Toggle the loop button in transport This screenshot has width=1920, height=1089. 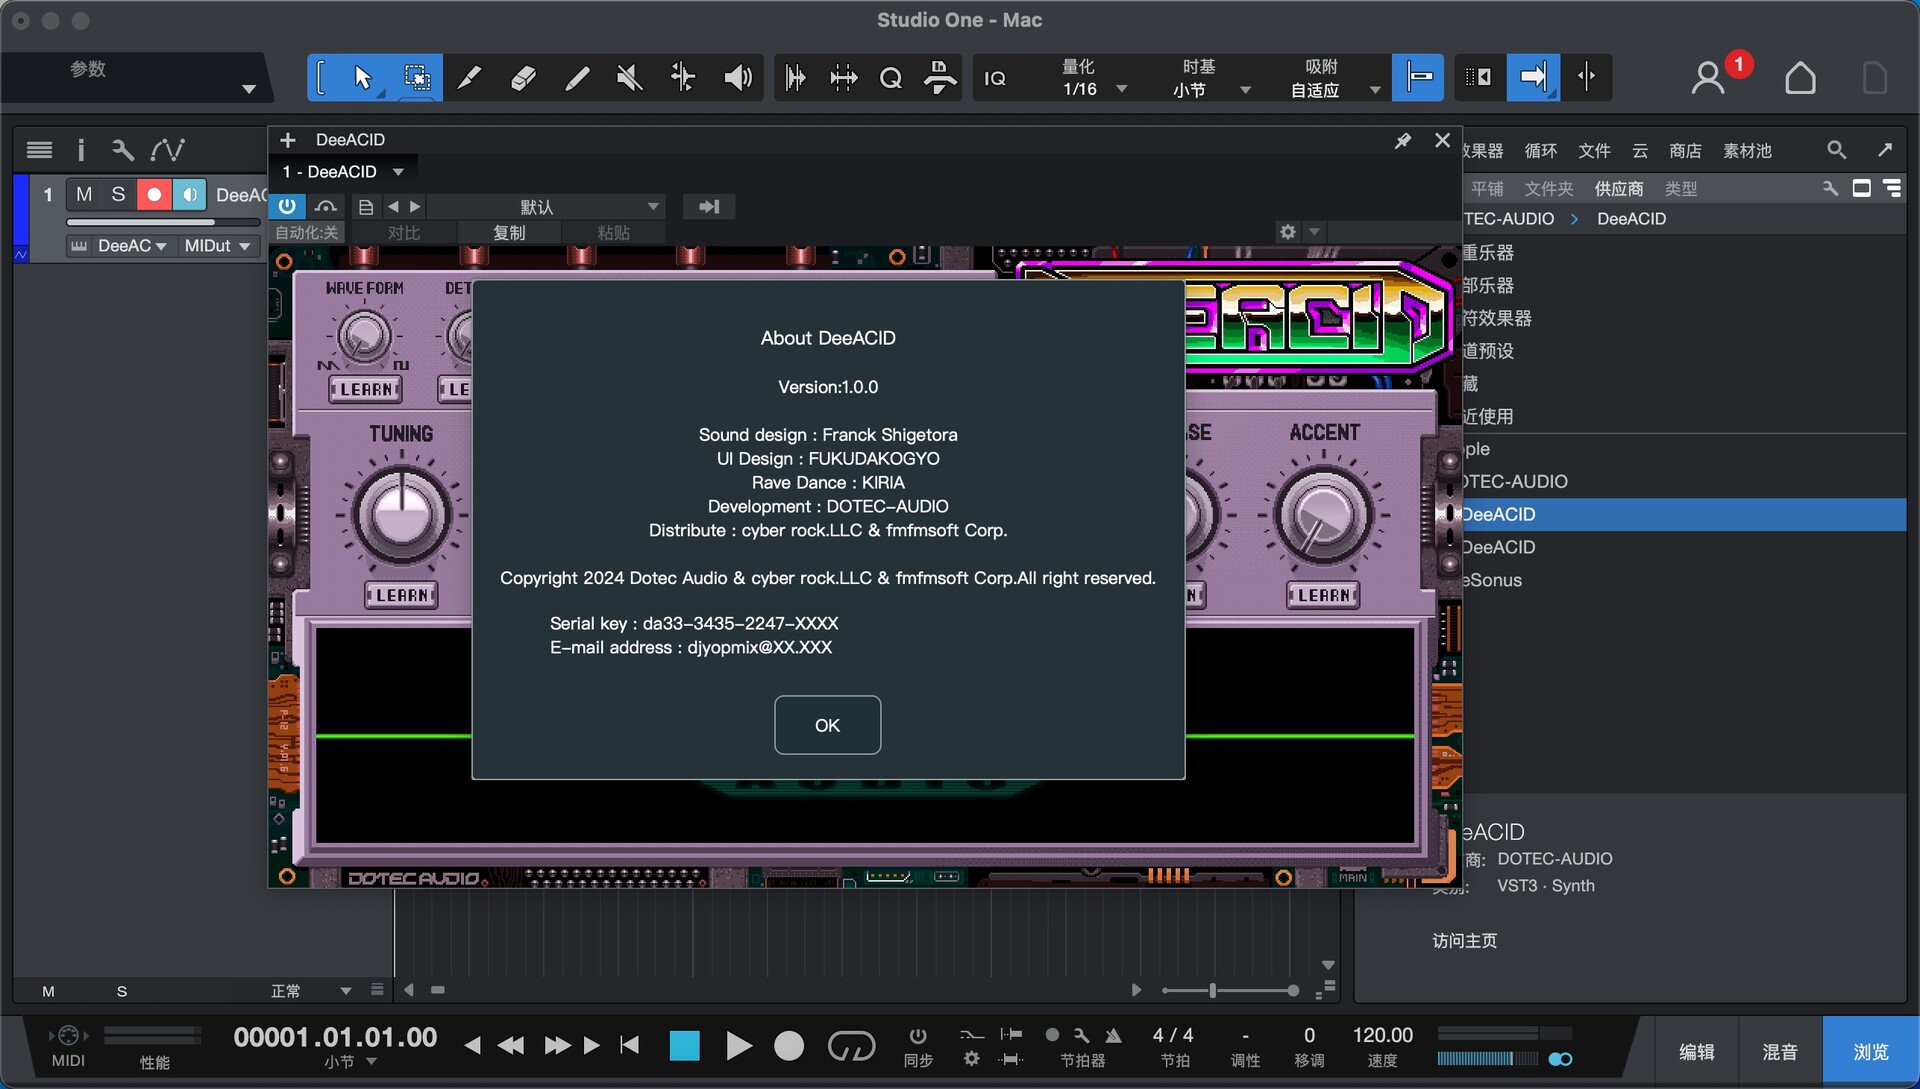(852, 1046)
